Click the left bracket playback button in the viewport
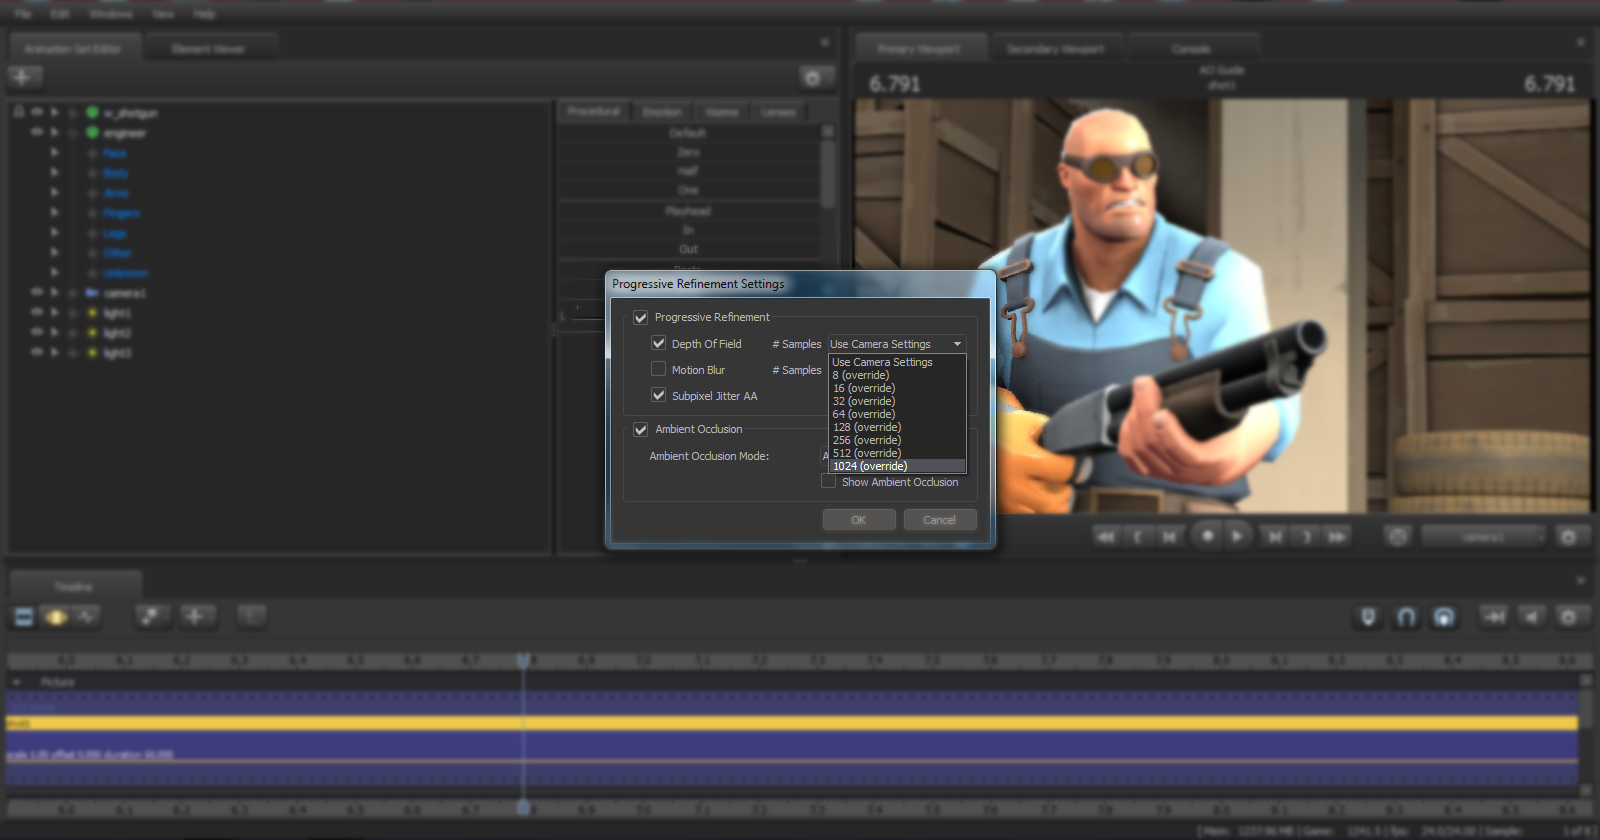 tap(1138, 537)
